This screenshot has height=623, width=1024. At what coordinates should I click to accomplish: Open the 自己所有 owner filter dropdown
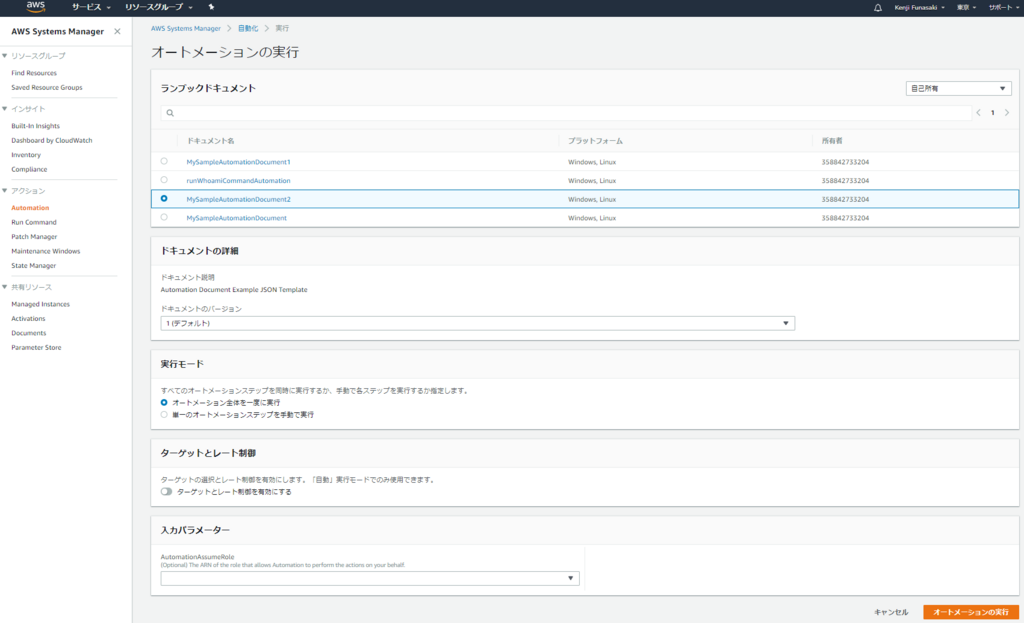tap(958, 88)
